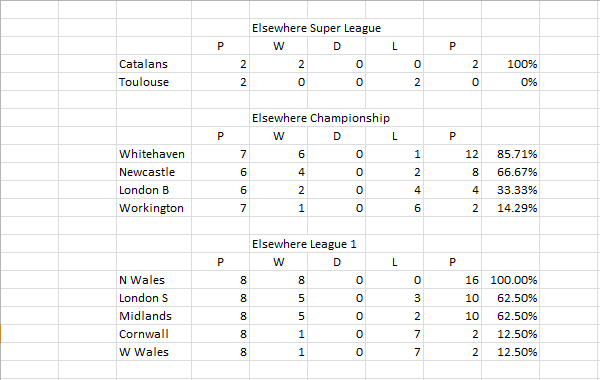
Task: Select the points value 16 for N Wales
Action: (452, 280)
